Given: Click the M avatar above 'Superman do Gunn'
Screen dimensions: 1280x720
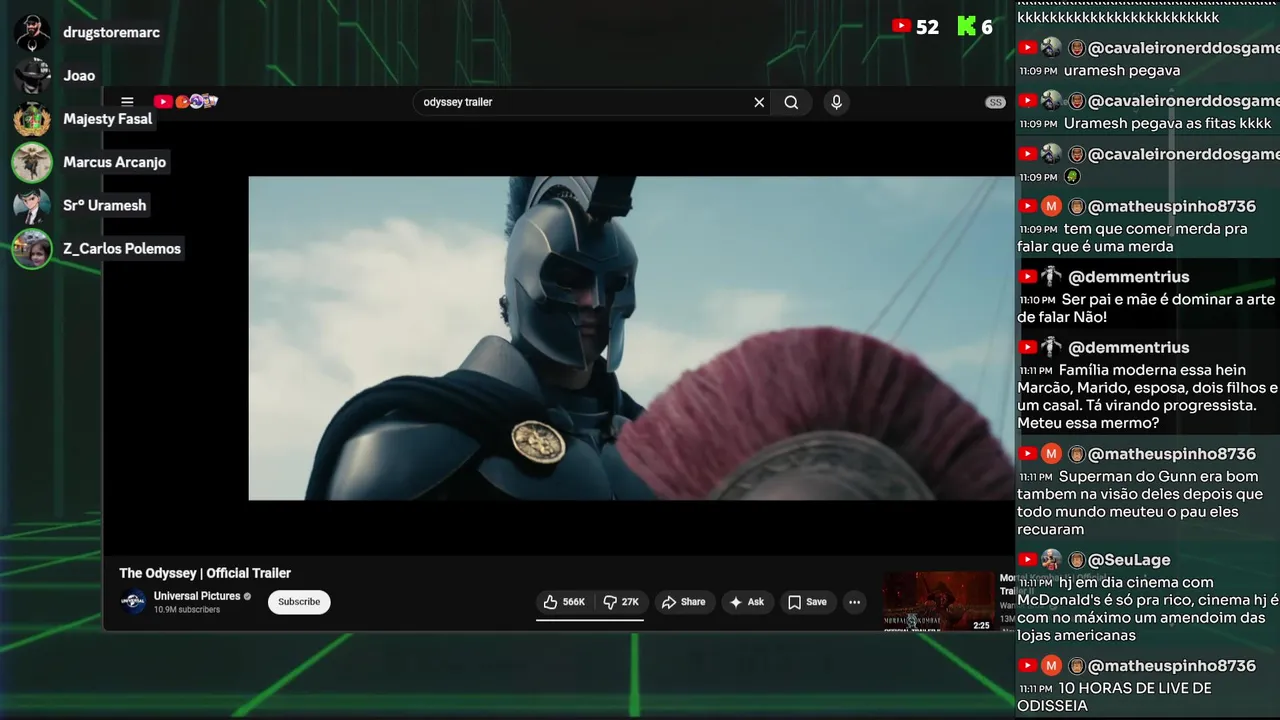Looking at the screenshot, I should point(1051,454).
